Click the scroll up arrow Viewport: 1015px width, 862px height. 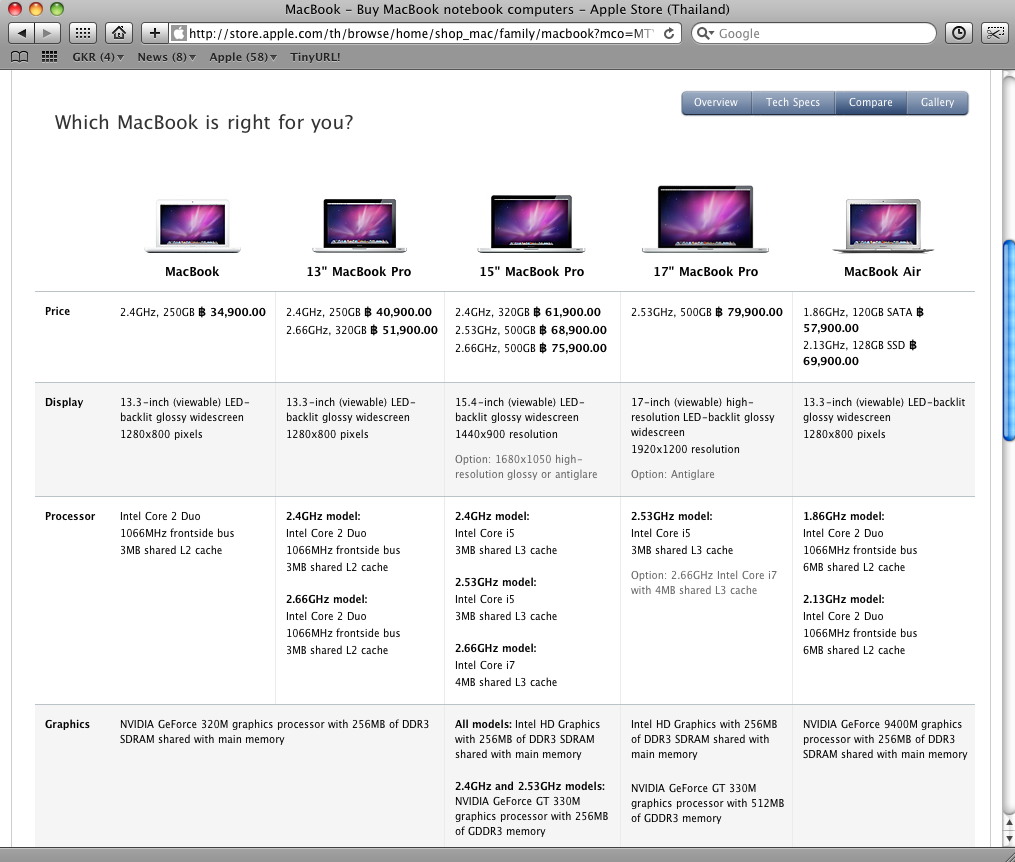(1009, 823)
